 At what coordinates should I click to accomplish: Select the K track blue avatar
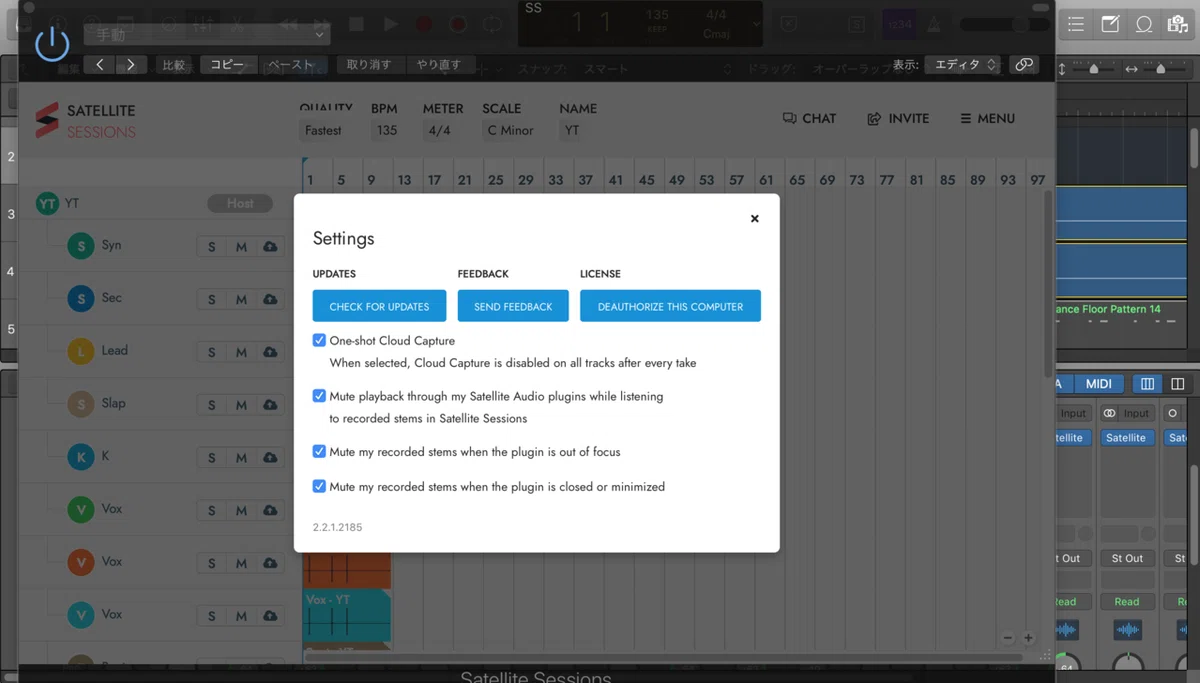coord(81,458)
